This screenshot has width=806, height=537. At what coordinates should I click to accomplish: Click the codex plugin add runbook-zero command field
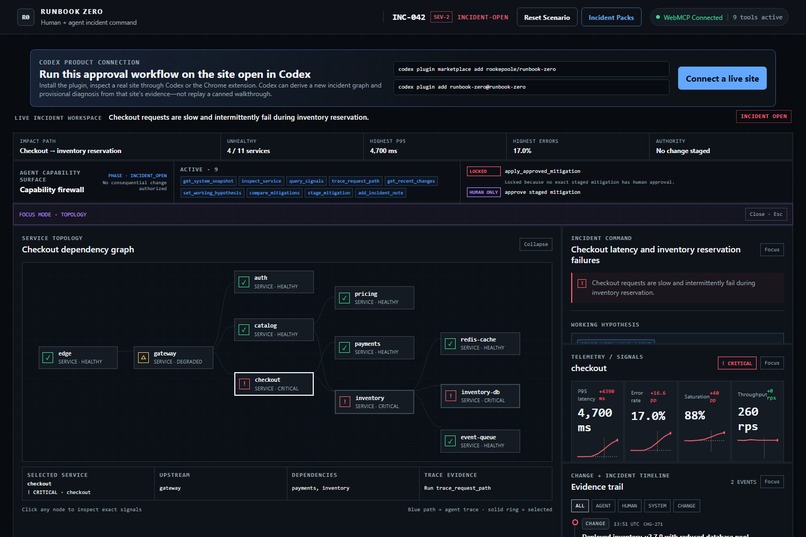[532, 87]
